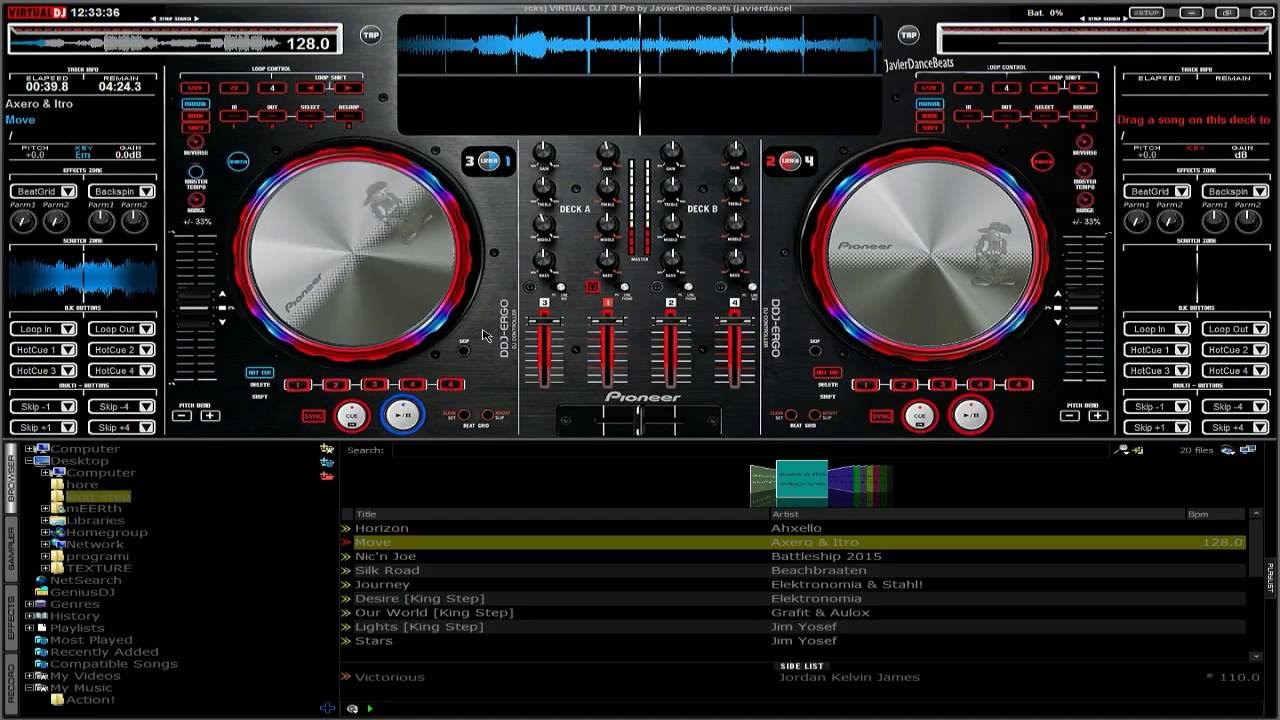Click the red filter folder icon

coord(327,476)
